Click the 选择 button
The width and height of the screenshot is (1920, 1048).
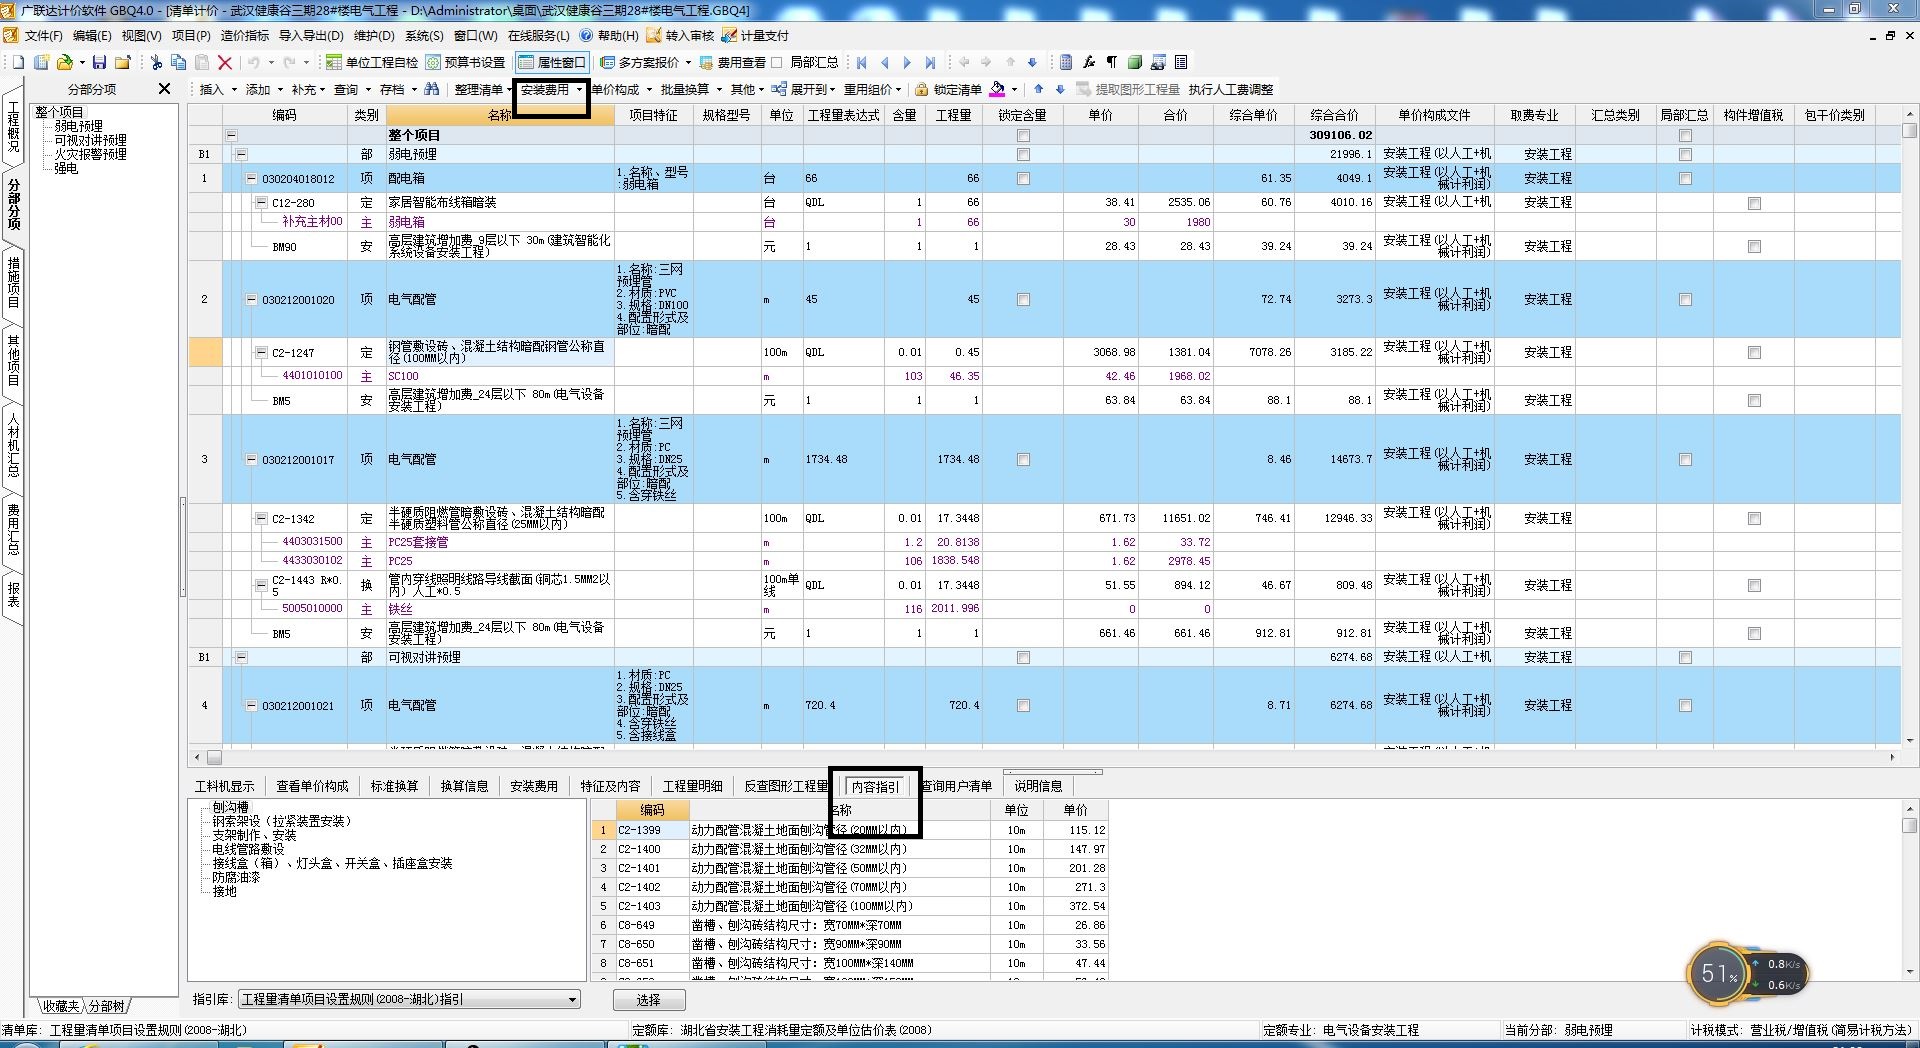649,999
